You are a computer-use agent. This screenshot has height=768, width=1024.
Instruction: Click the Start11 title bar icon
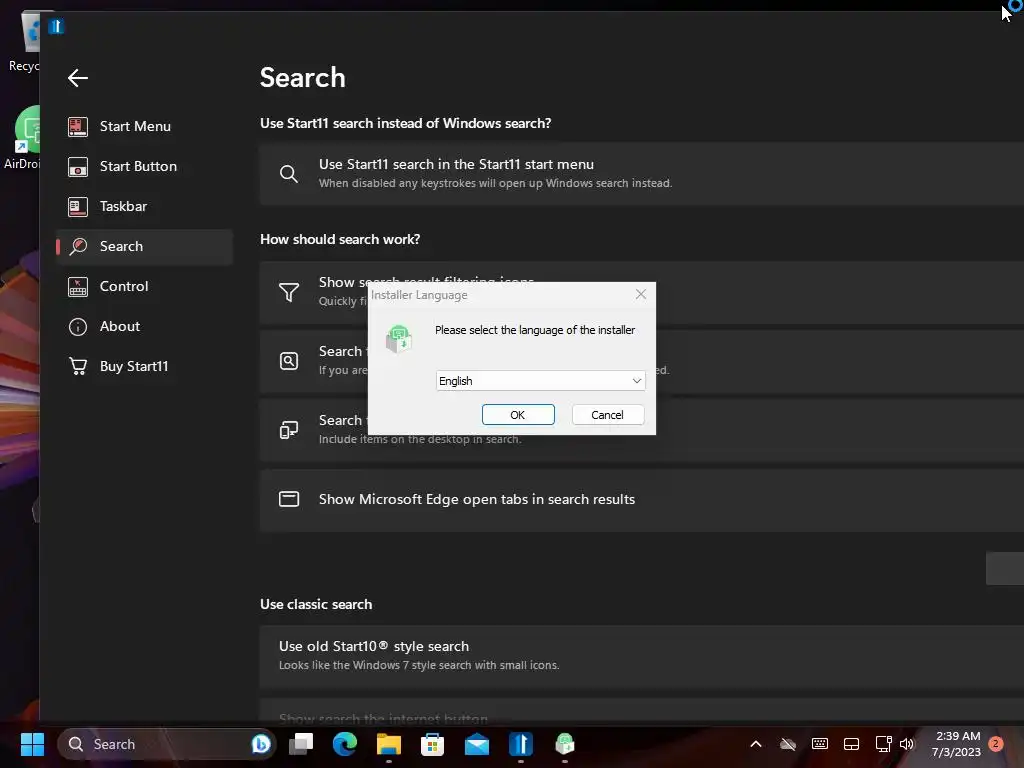coord(56,26)
